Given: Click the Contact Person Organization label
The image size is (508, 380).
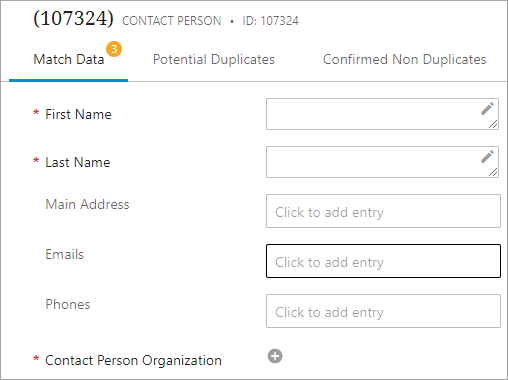Looking at the screenshot, I should (133, 361).
